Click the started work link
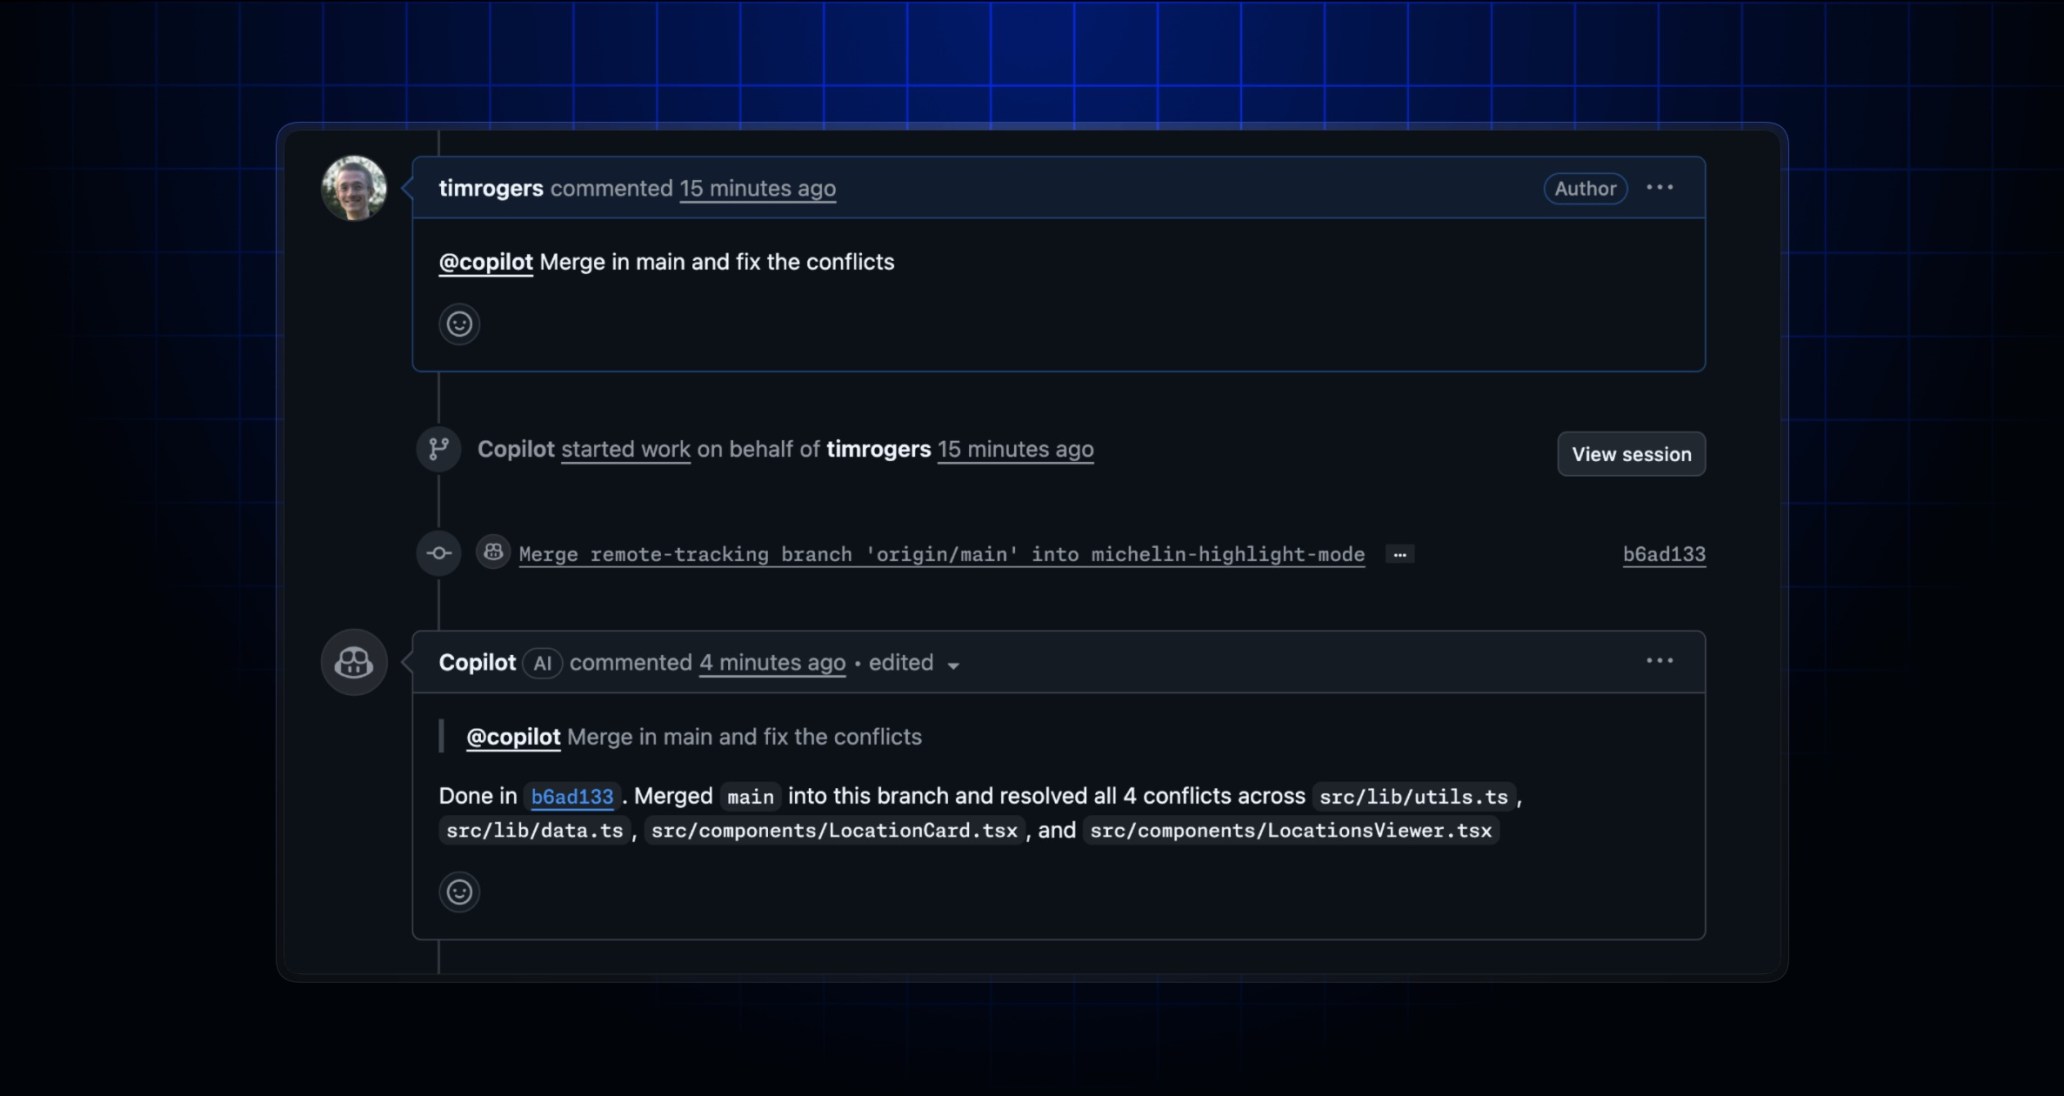 [x=625, y=449]
